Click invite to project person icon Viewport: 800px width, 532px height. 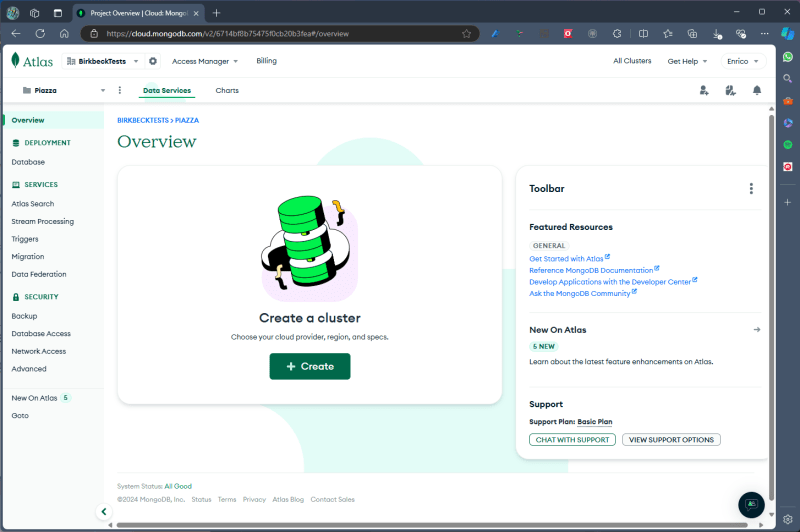point(704,90)
